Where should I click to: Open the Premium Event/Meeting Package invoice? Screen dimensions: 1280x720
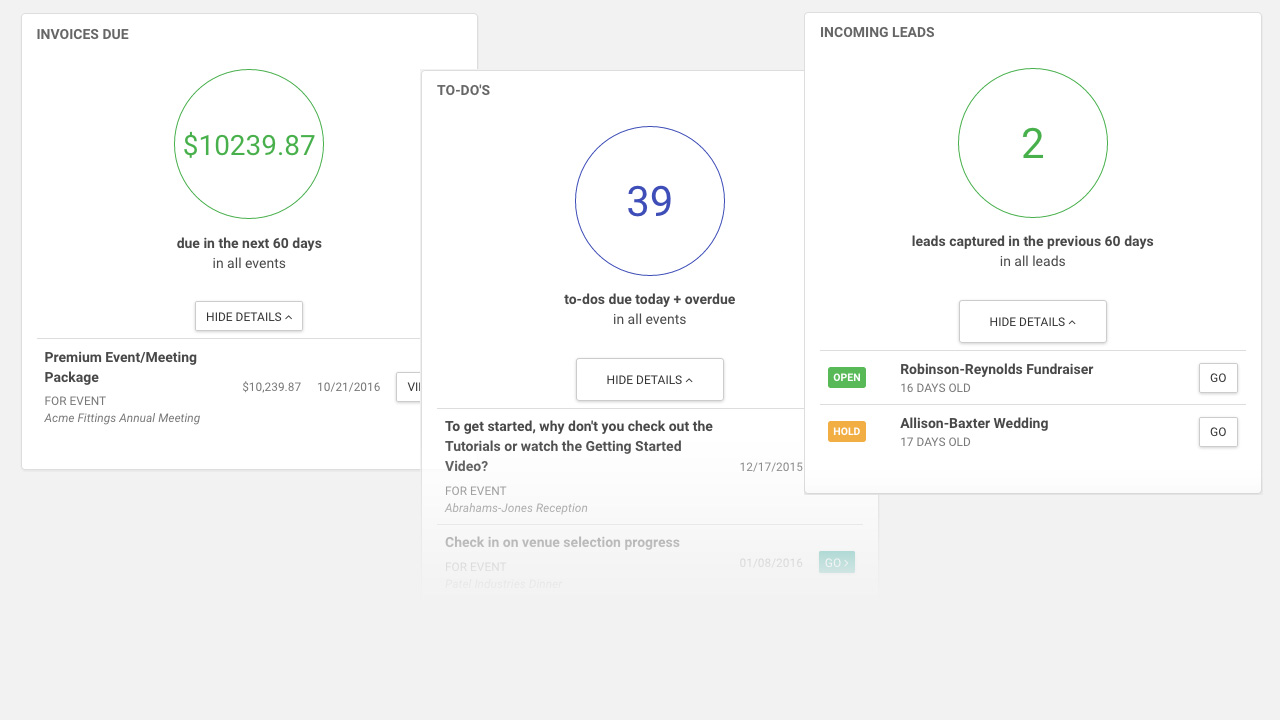click(121, 367)
